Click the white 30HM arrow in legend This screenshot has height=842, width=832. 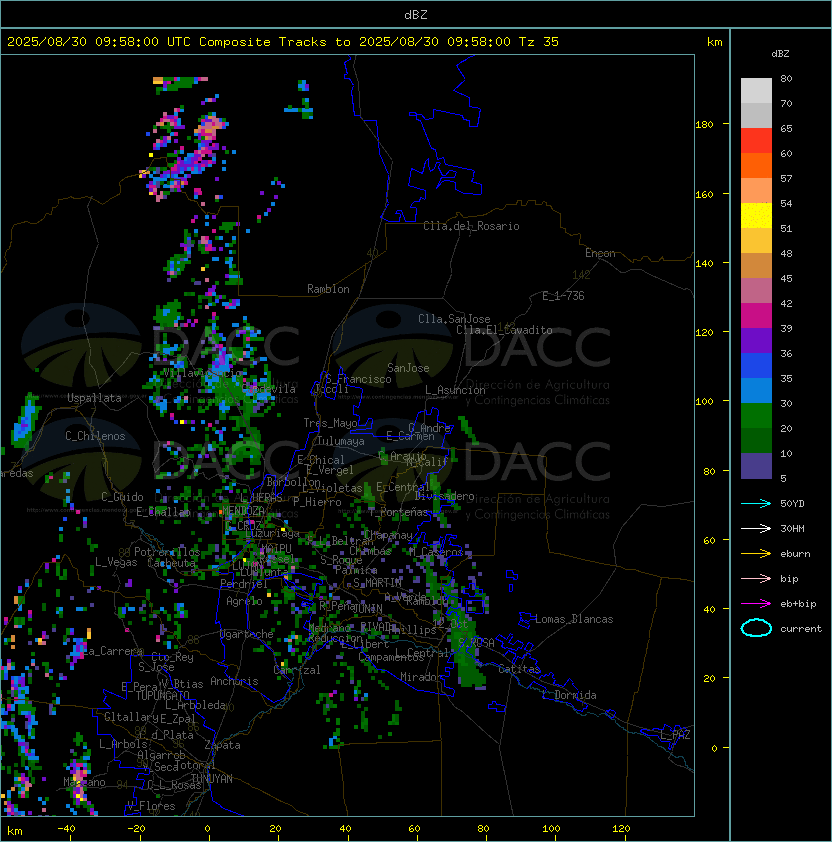click(x=756, y=529)
